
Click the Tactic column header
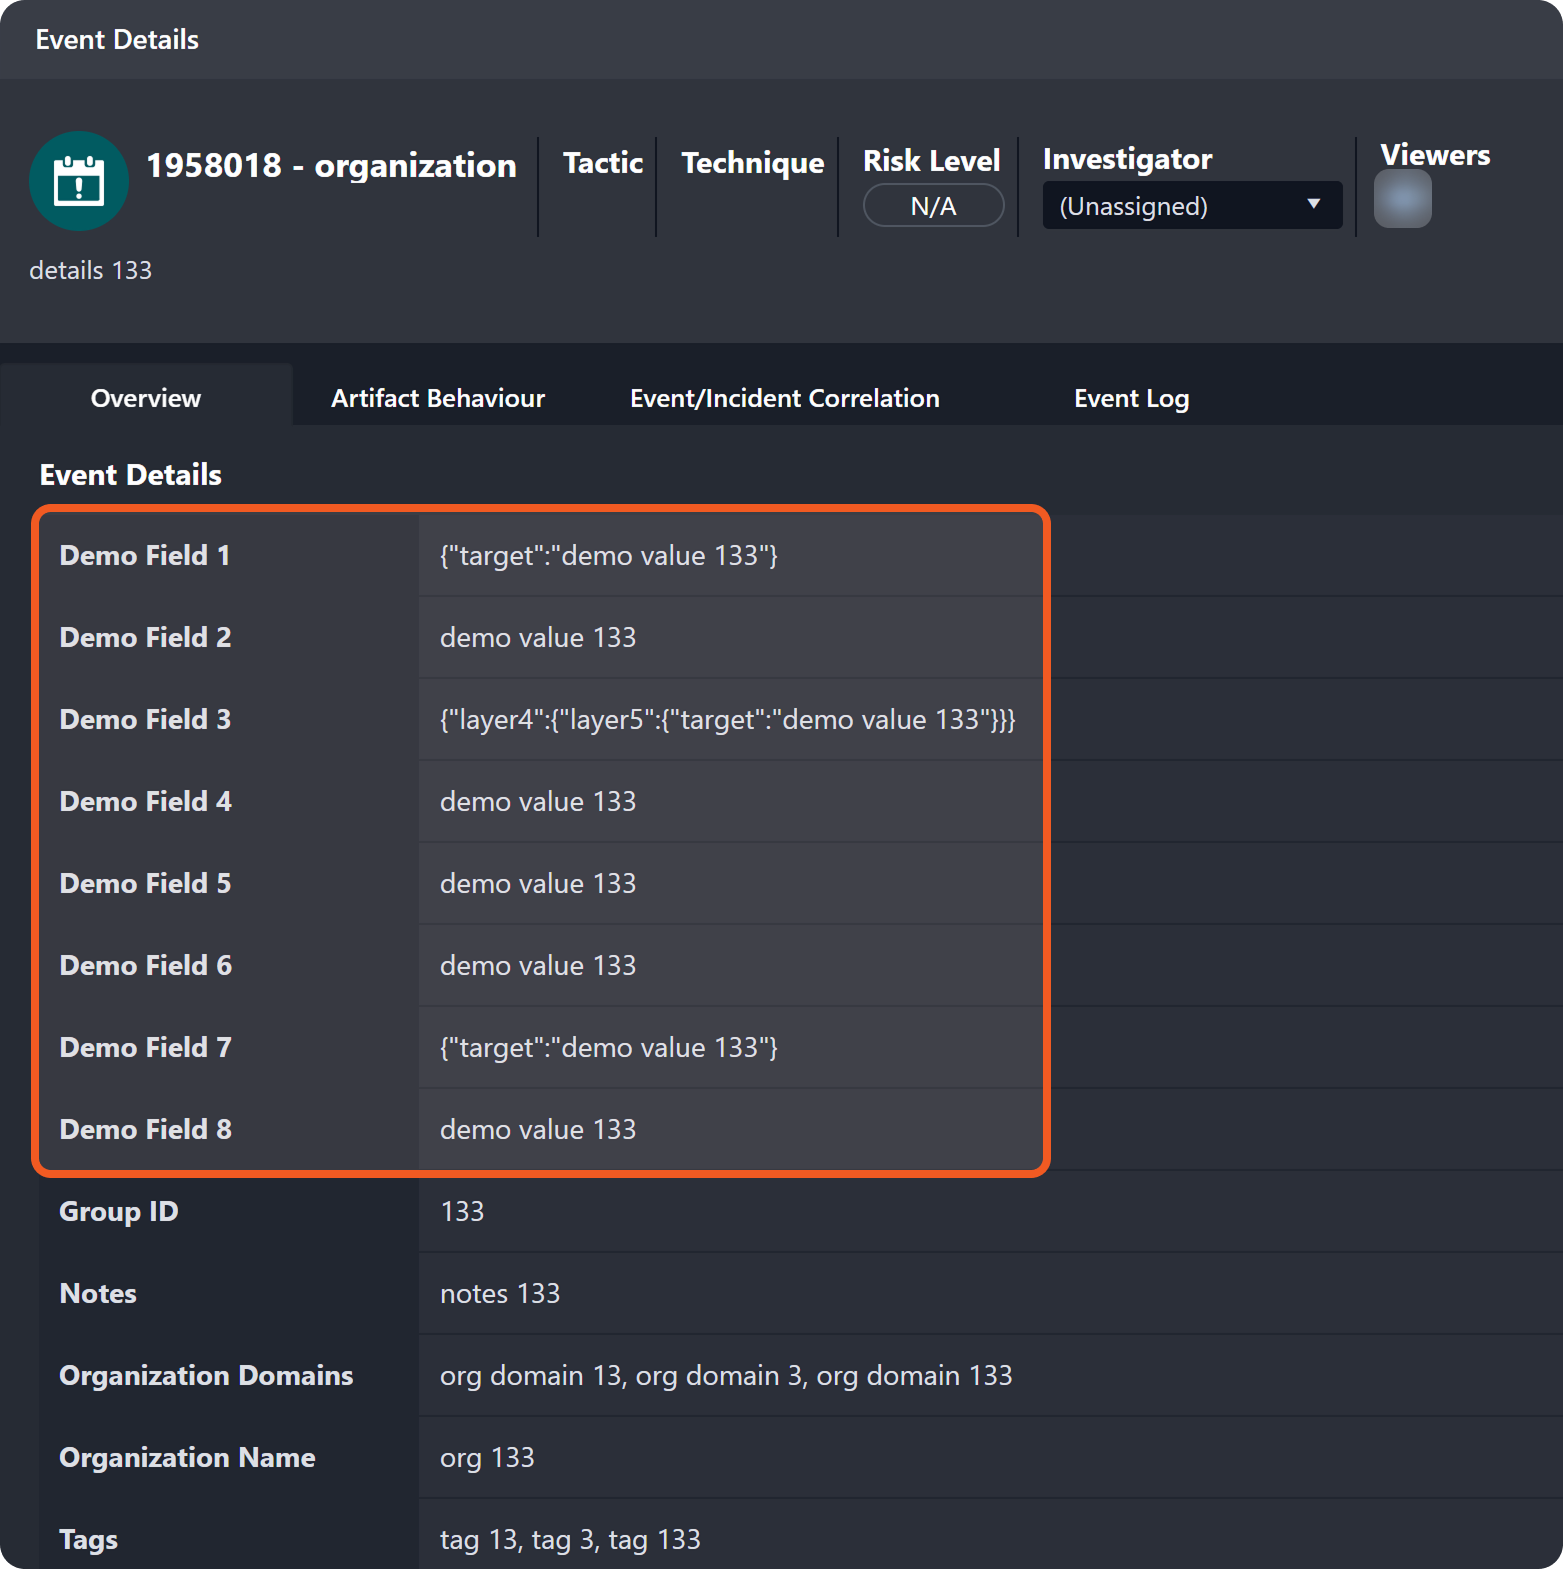(602, 163)
